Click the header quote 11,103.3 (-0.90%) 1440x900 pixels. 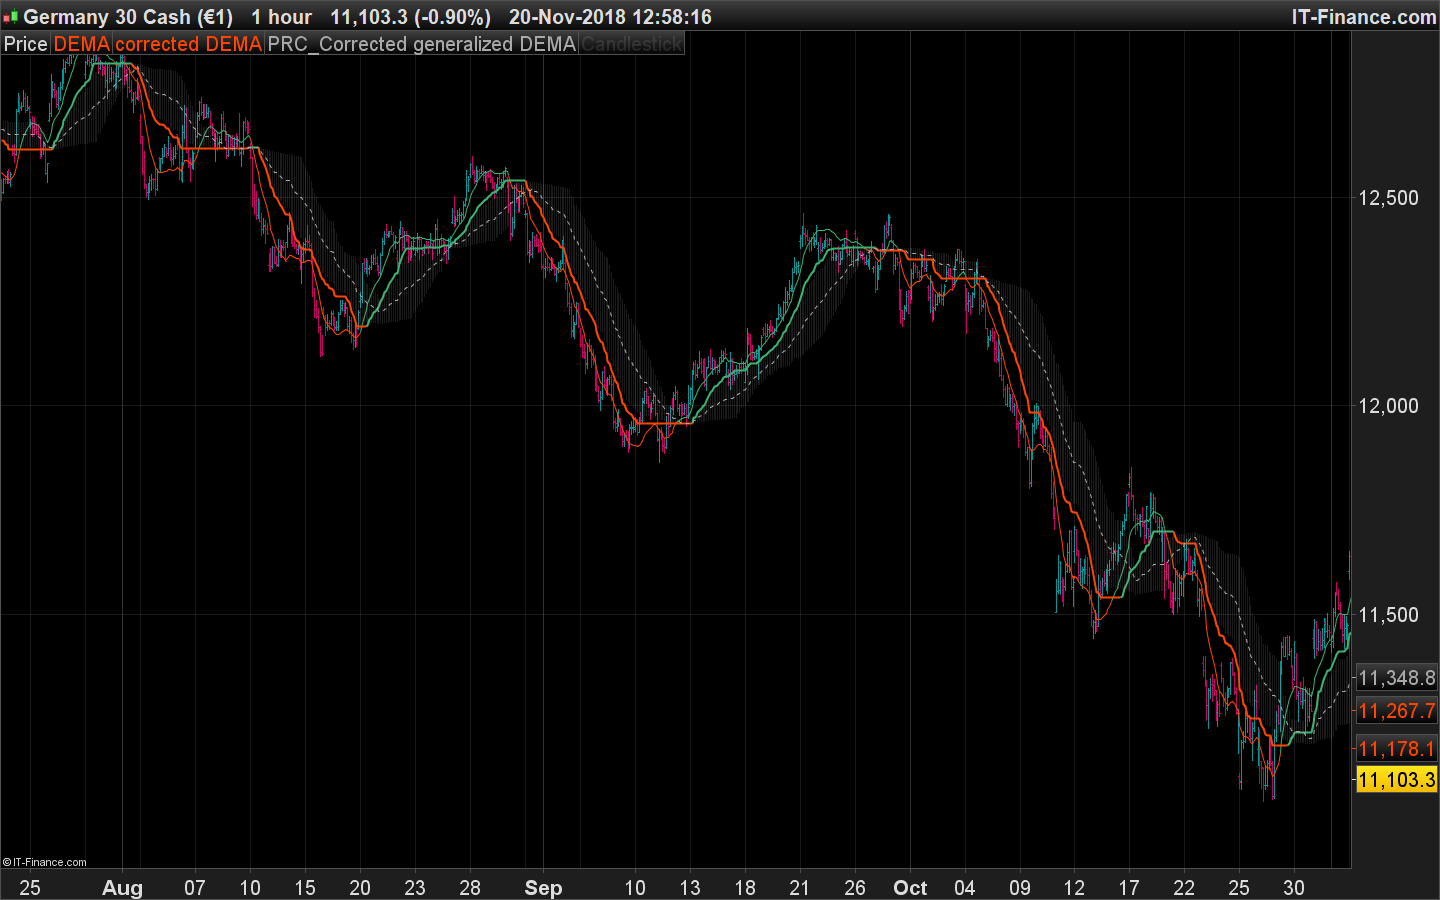click(x=411, y=17)
